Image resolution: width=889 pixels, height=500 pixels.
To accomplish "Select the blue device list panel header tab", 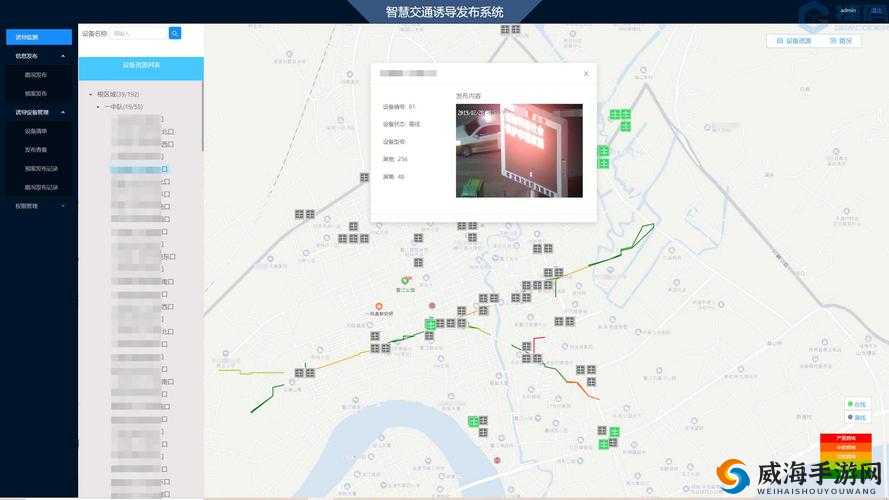I will 141,68.
